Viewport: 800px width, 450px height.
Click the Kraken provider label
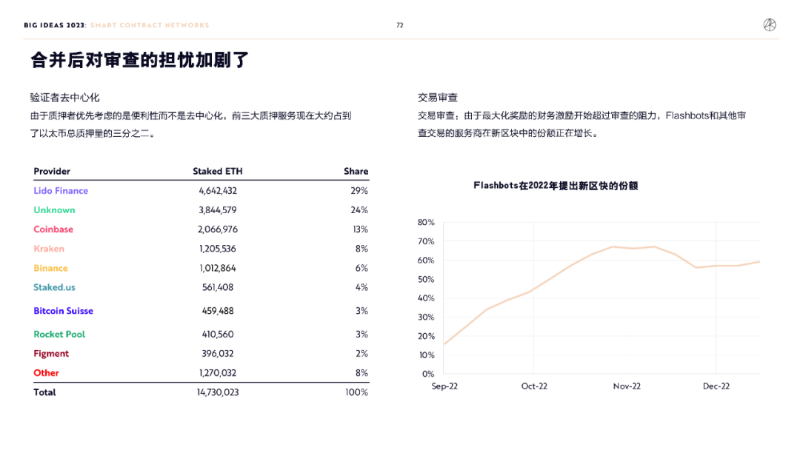[x=49, y=248]
